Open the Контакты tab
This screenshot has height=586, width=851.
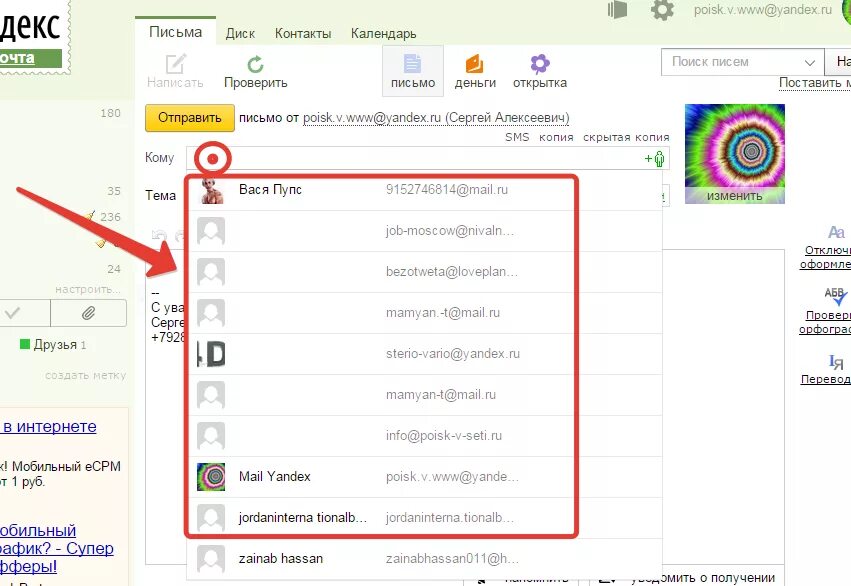point(303,34)
